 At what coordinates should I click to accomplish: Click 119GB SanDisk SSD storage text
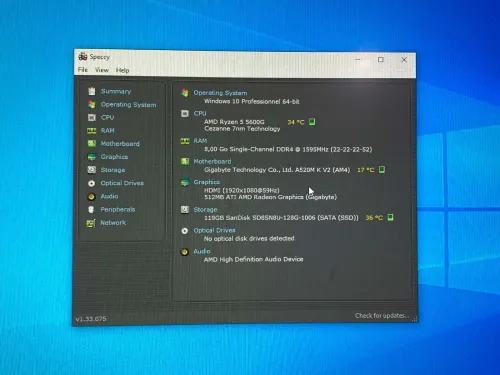coord(281,218)
